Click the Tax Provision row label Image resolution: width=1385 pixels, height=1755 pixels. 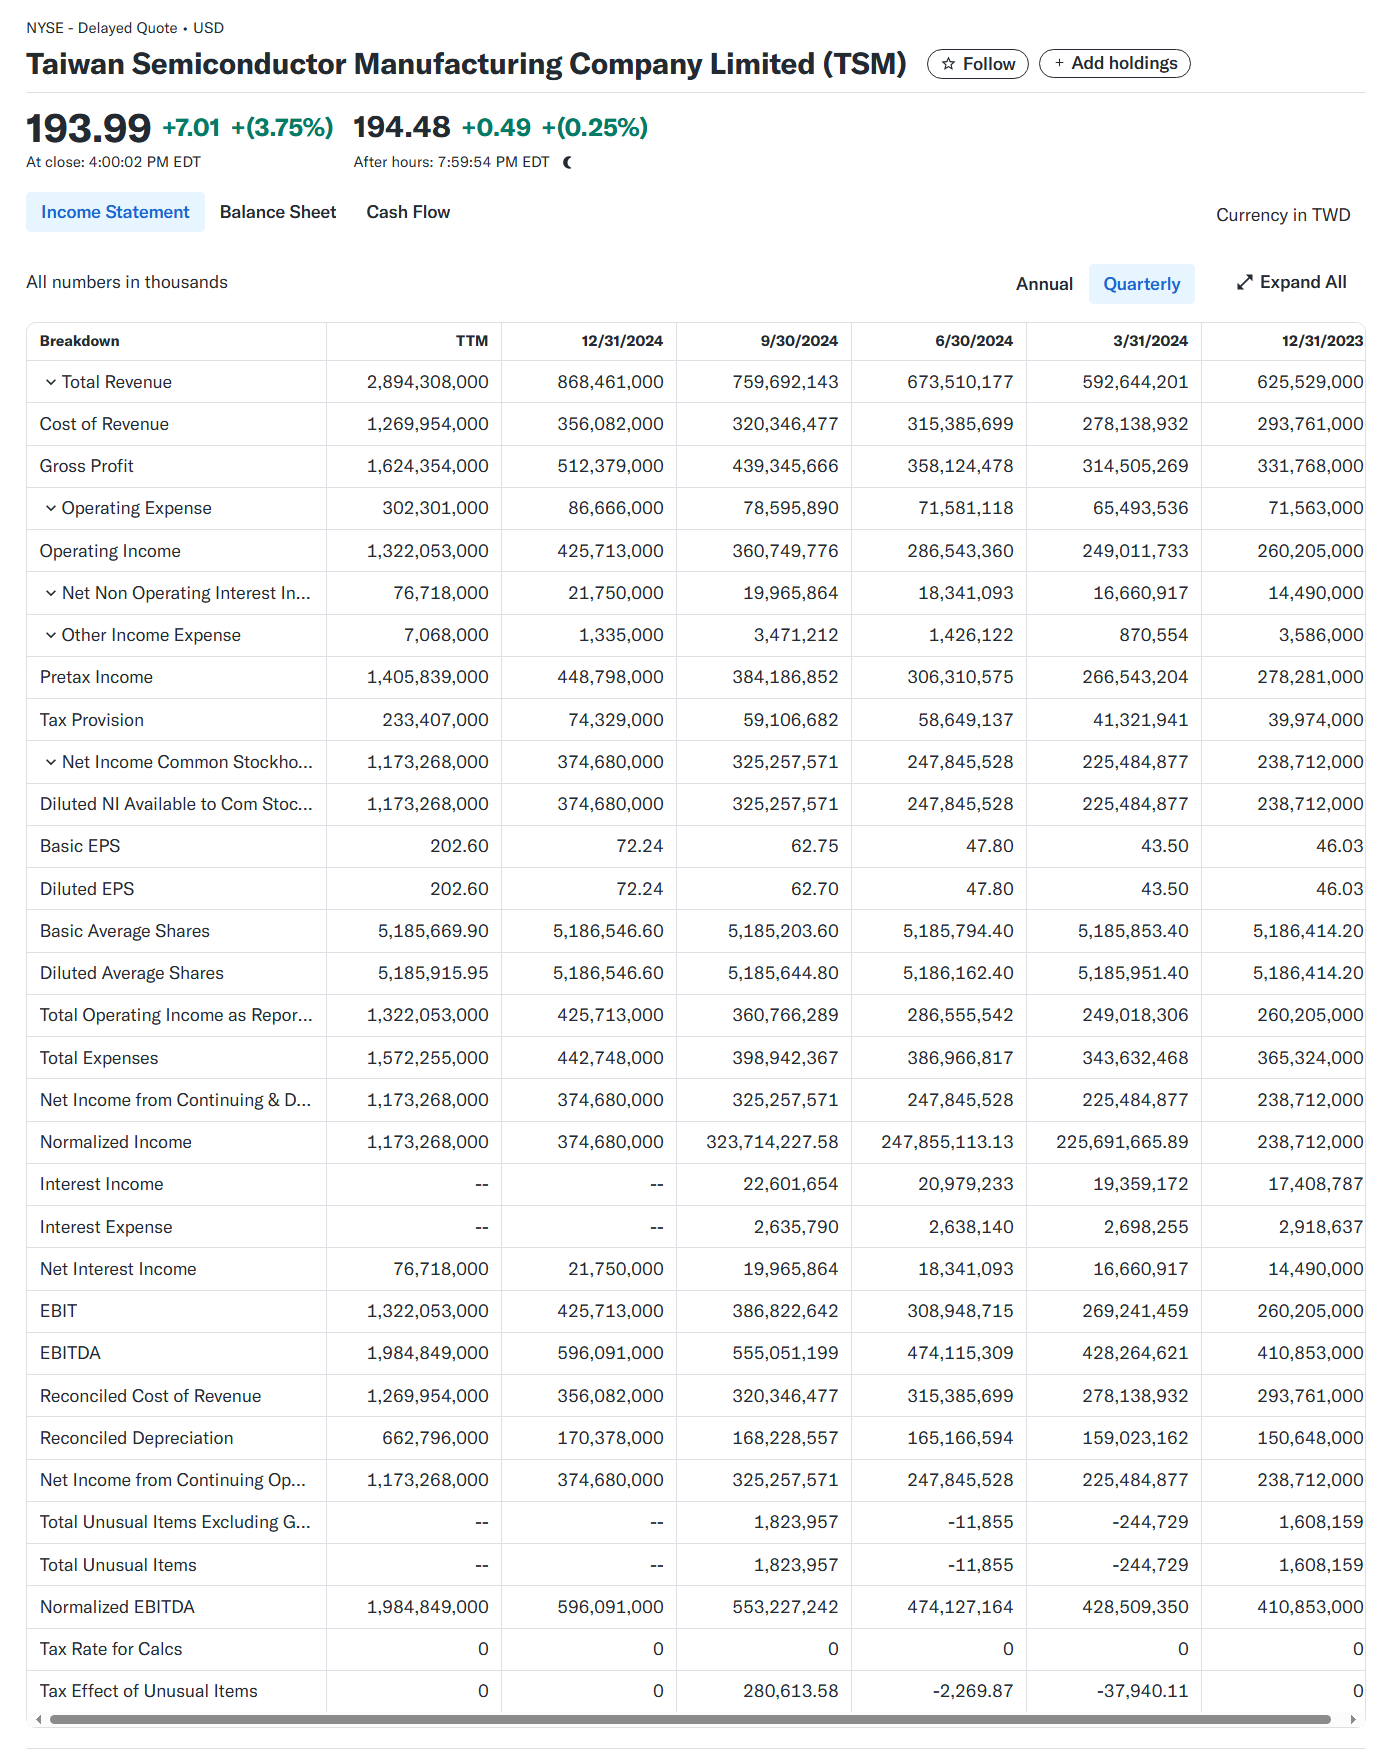pyautogui.click(x=92, y=720)
